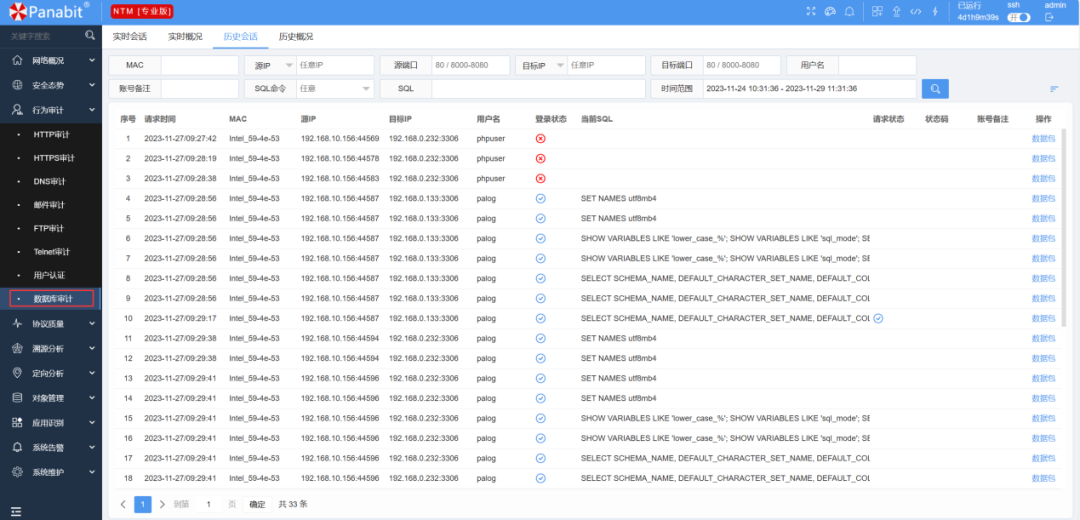Click the bell icon for 系统告警
This screenshot has width=1080, height=520.
(x=17, y=447)
